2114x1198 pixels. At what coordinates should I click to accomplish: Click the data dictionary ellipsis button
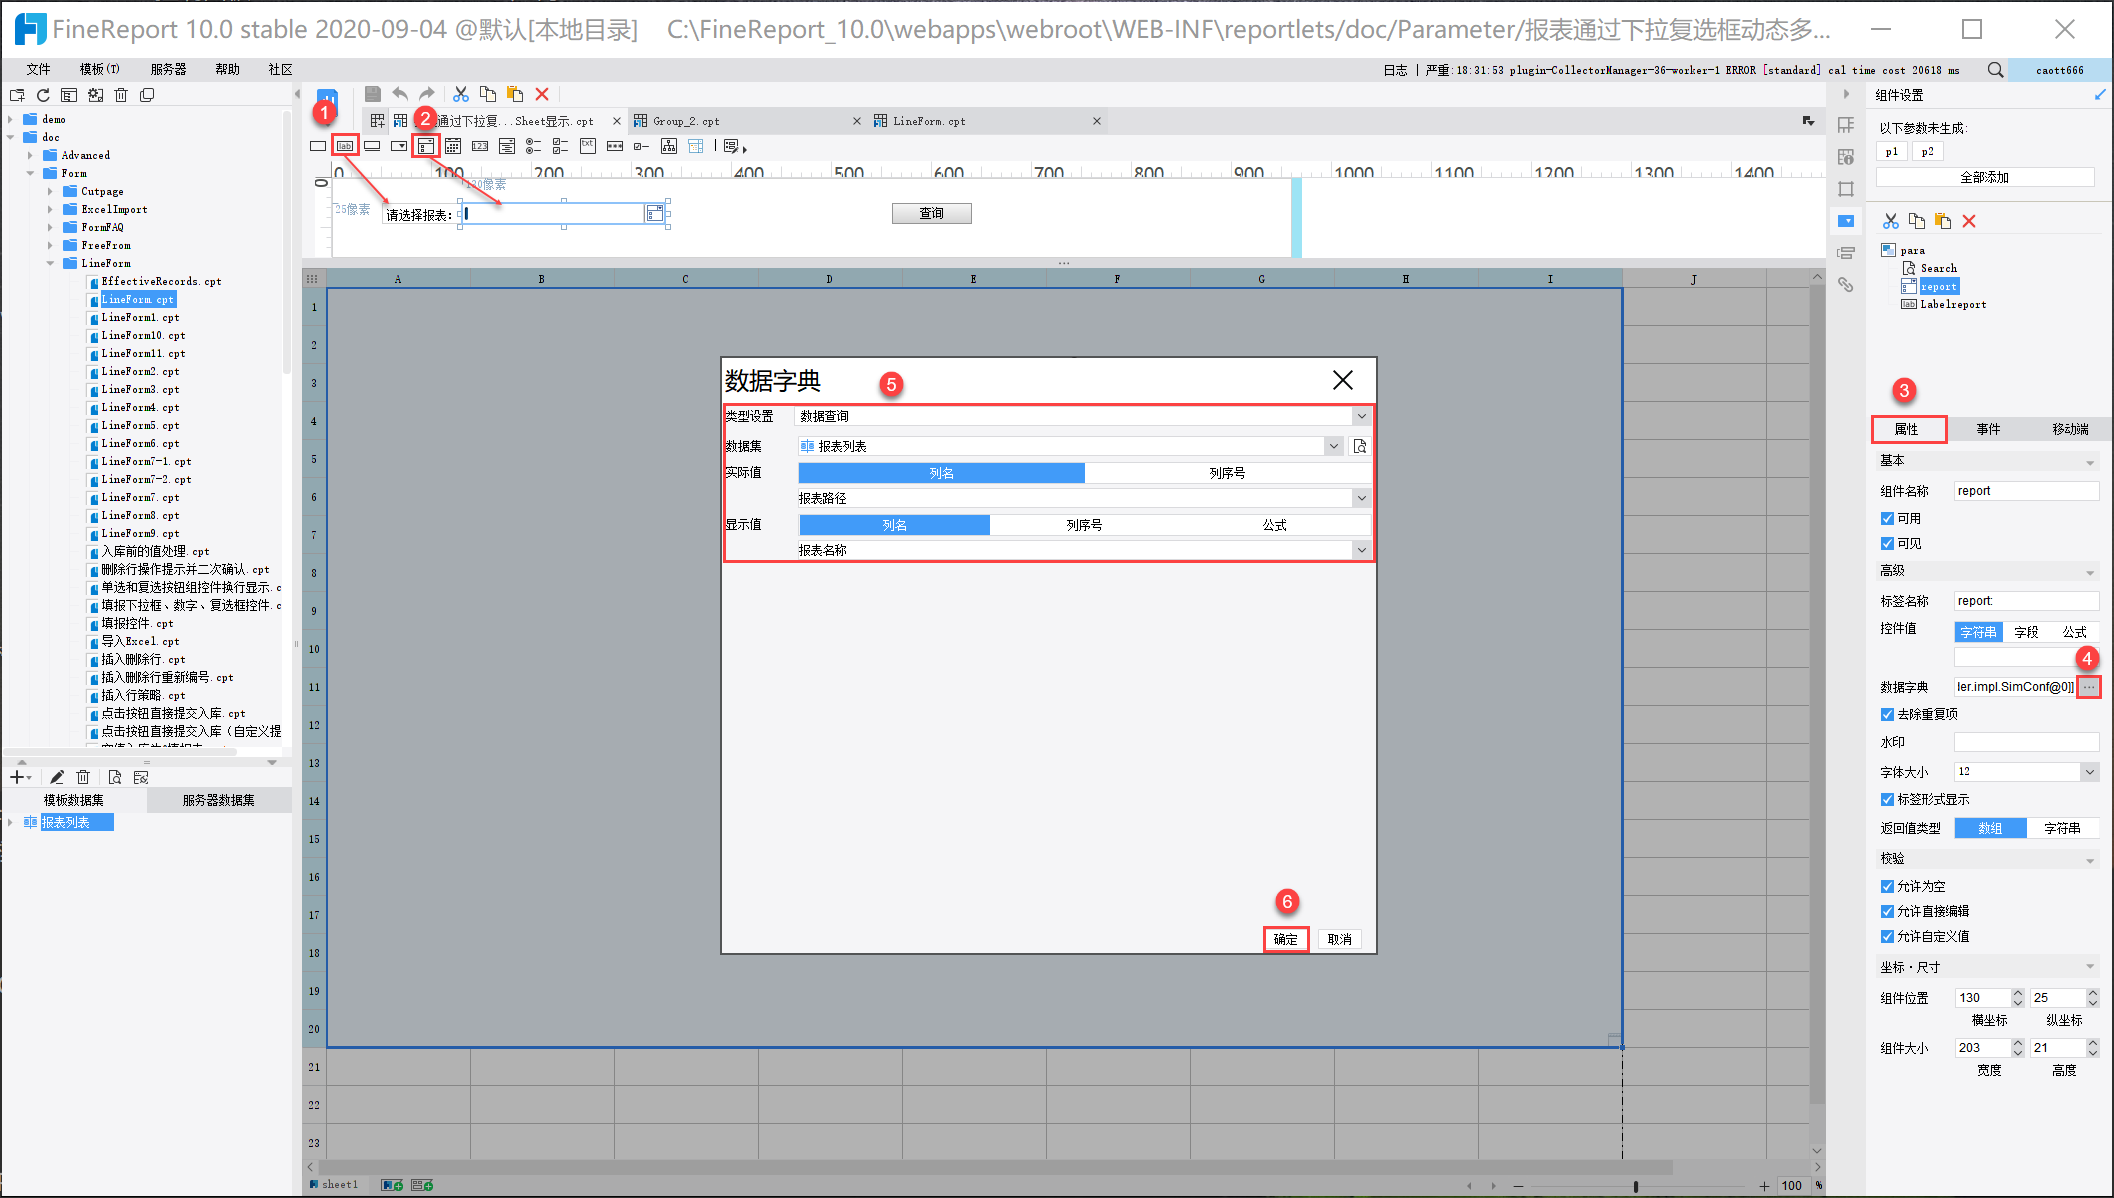coord(2089,687)
